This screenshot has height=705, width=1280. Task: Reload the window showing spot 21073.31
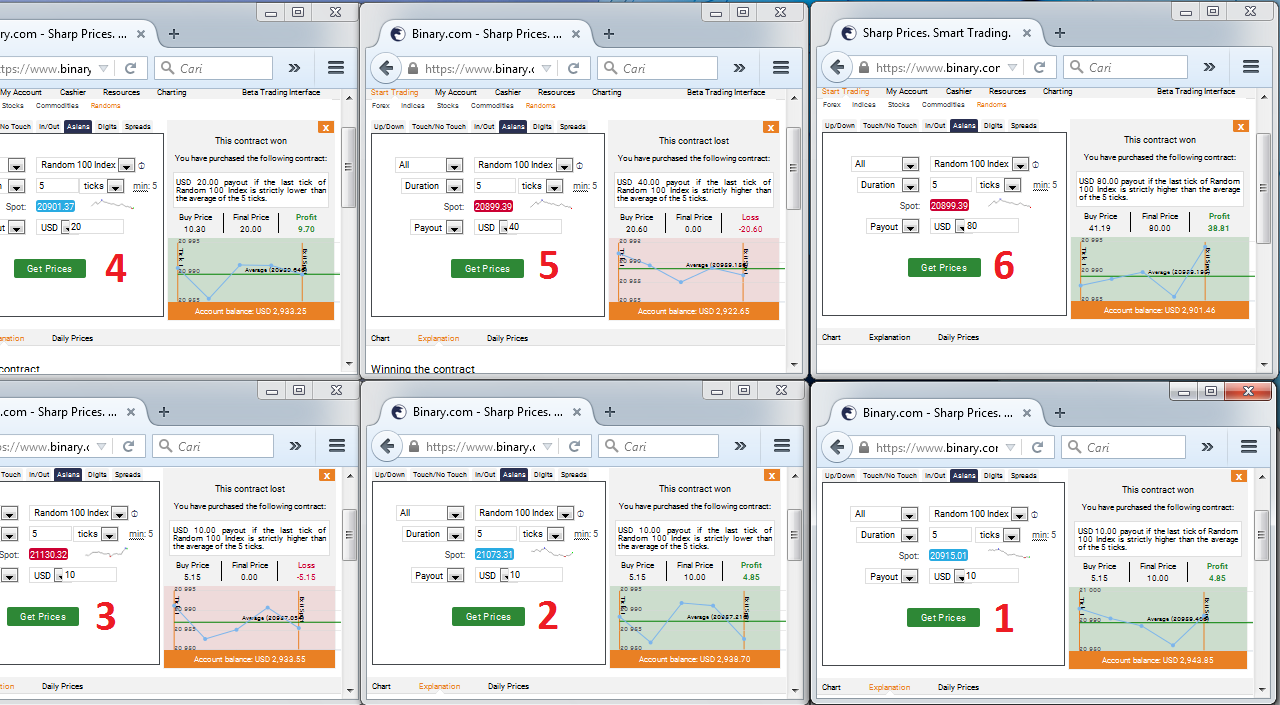tap(575, 446)
